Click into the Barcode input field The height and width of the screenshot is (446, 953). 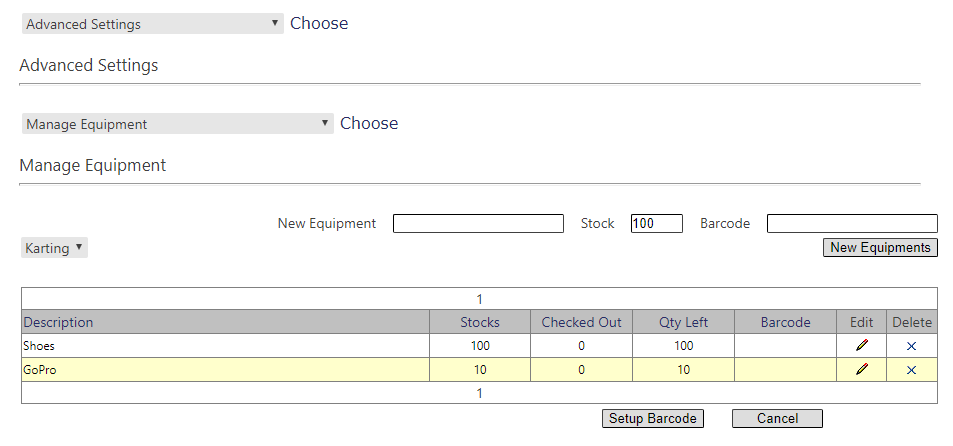click(852, 224)
